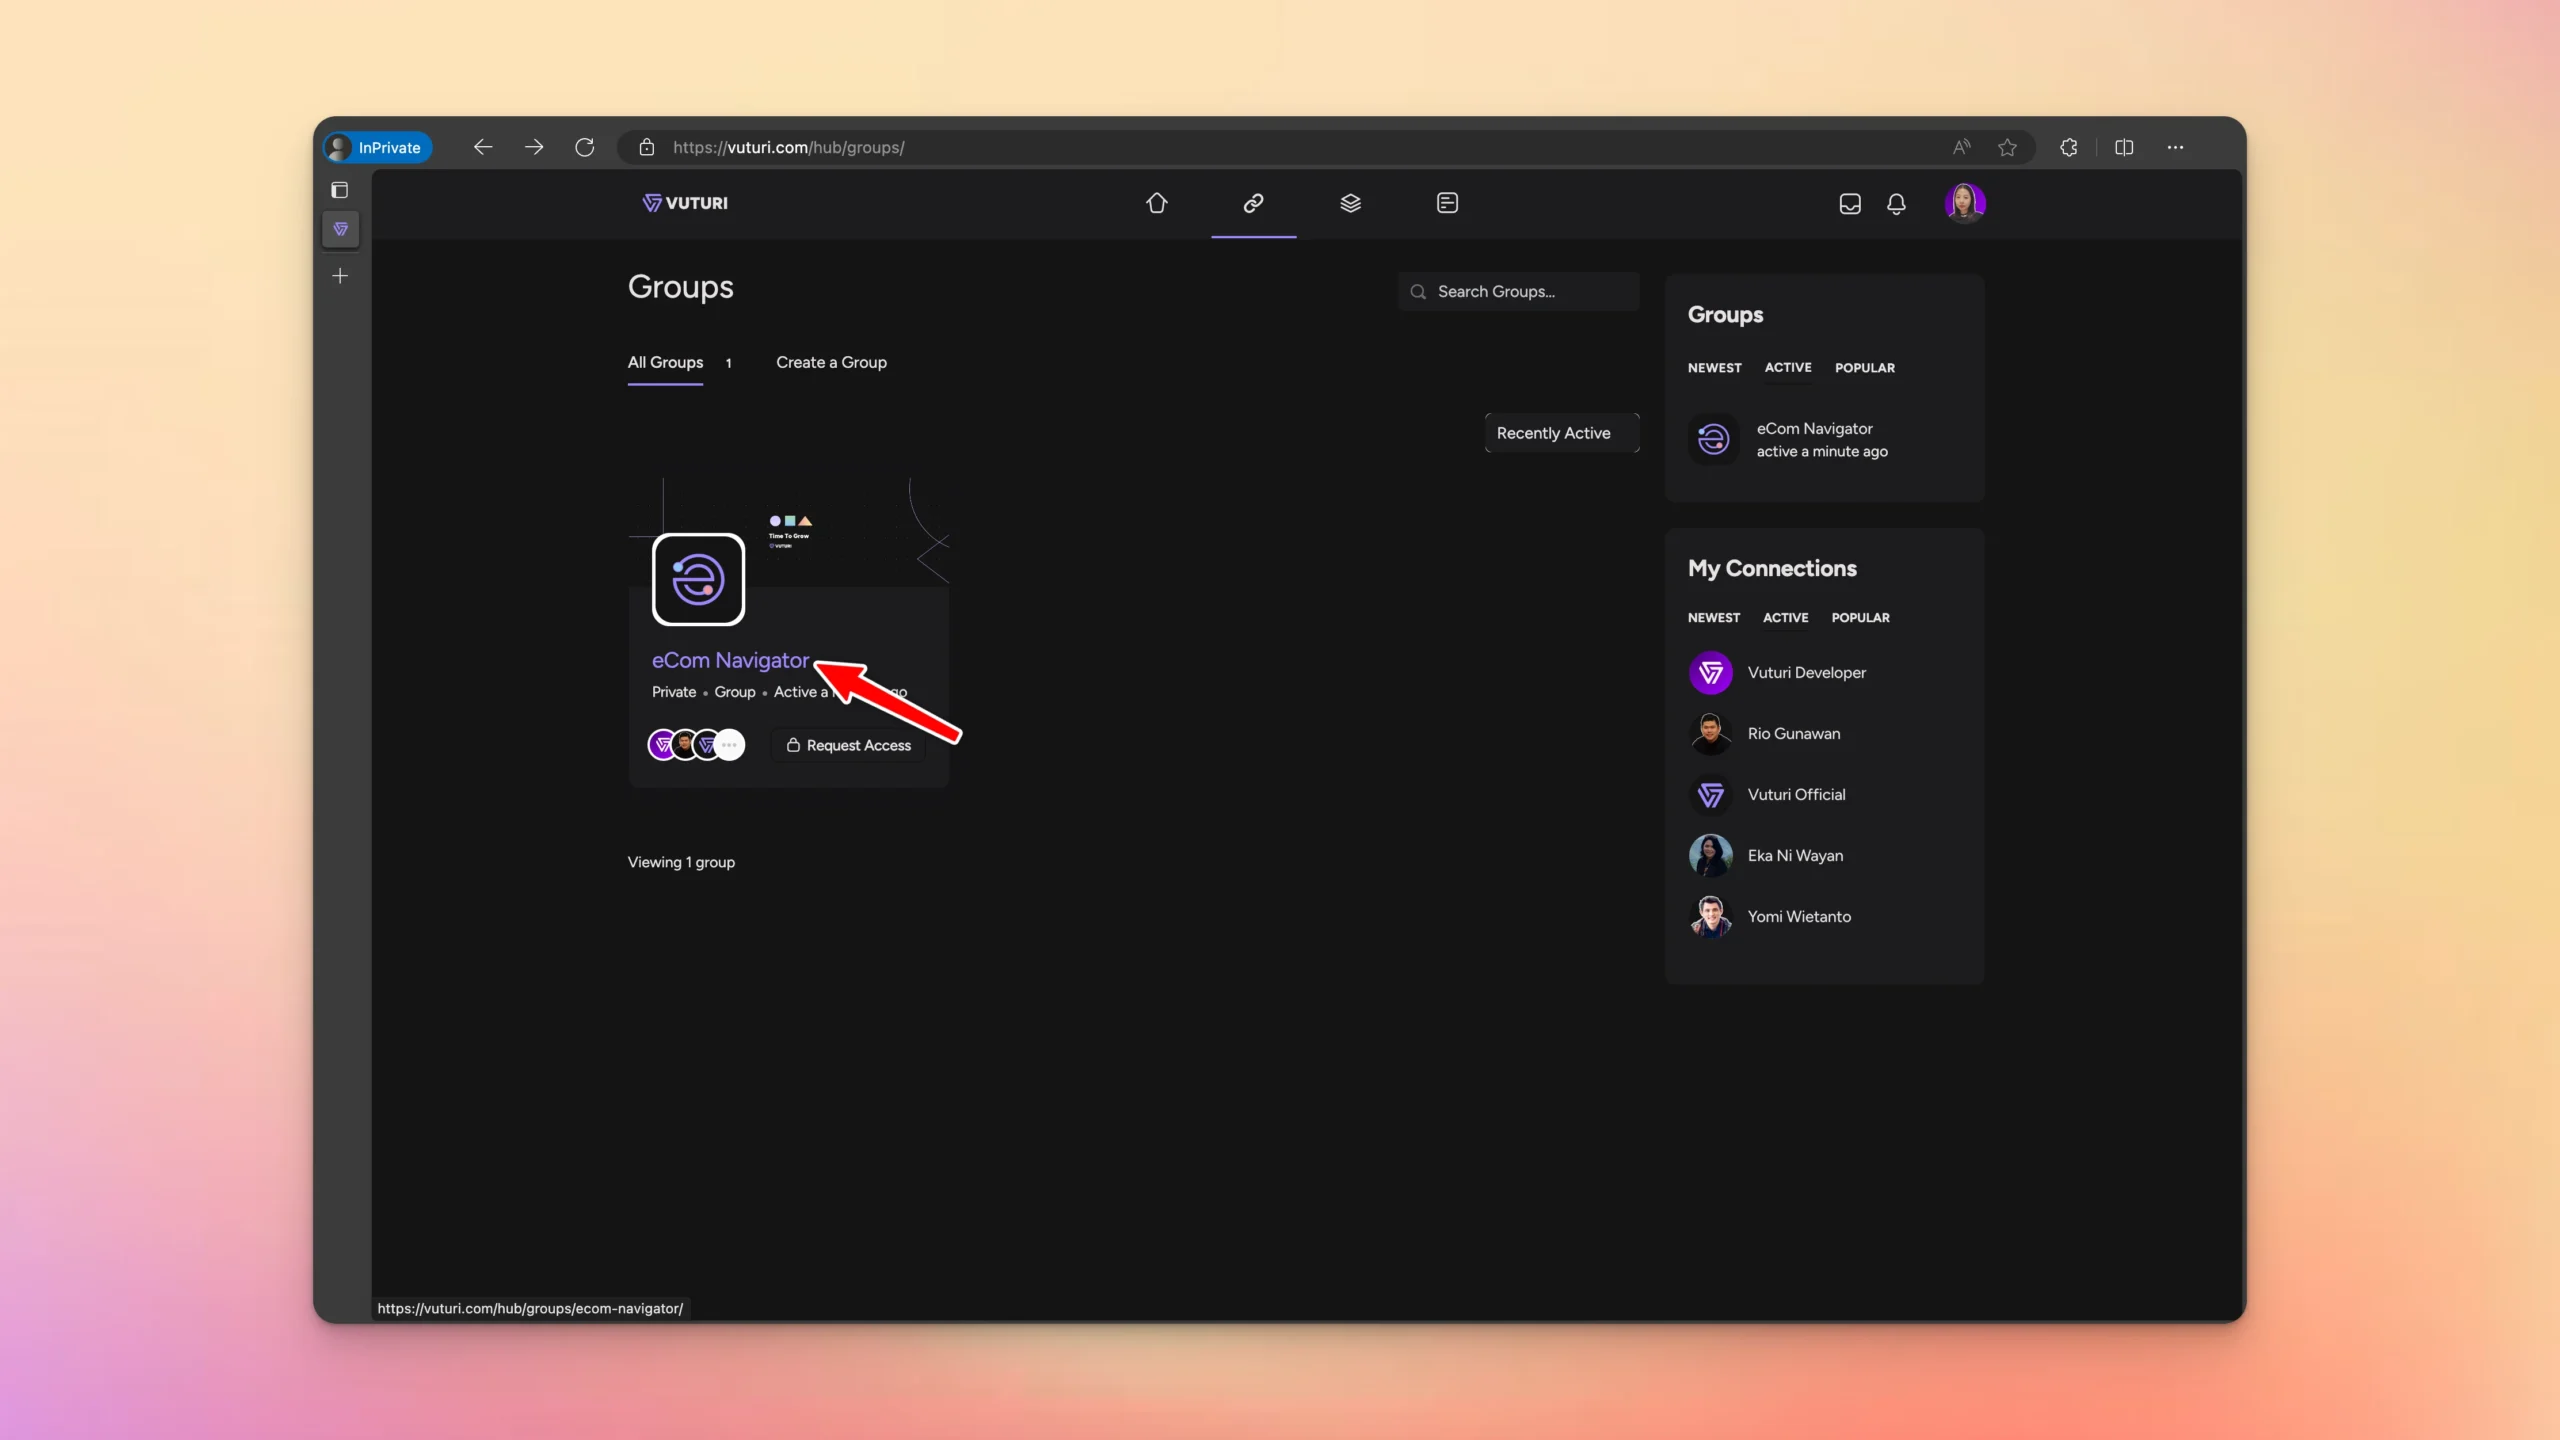Open Rio Gunawan connection
The width and height of the screenshot is (2560, 1440).
(1793, 734)
